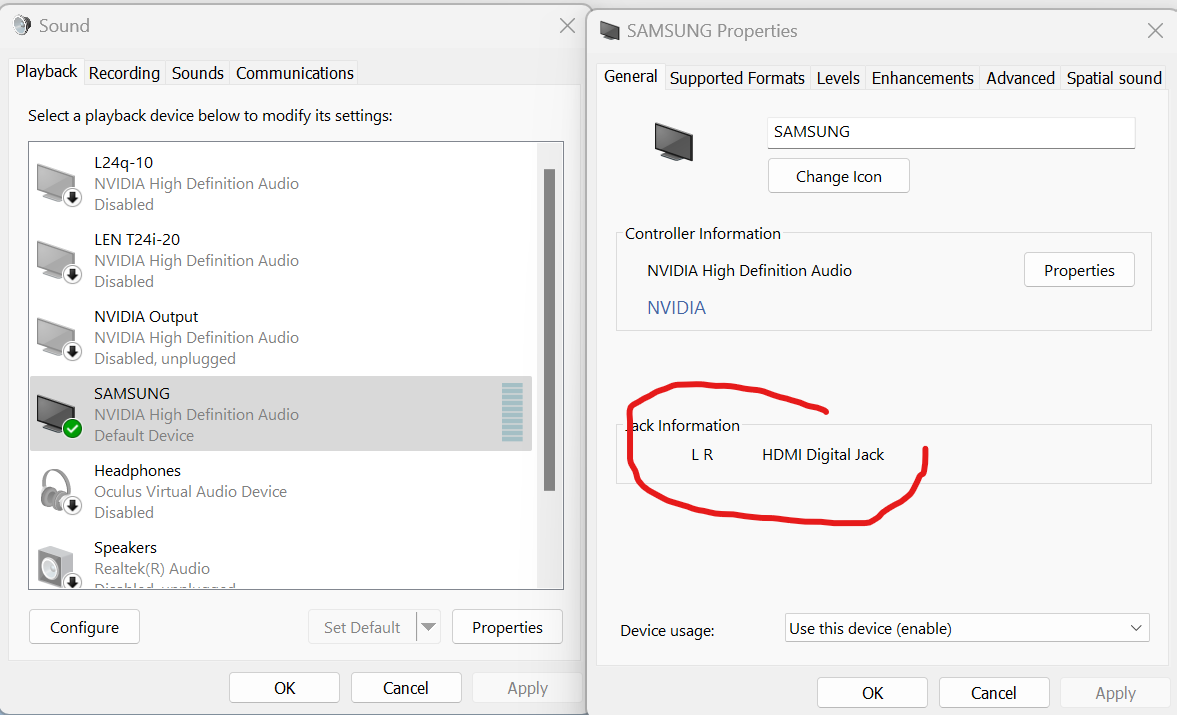Click the Sound window title speaker icon
This screenshot has height=715, width=1177.
(23, 26)
